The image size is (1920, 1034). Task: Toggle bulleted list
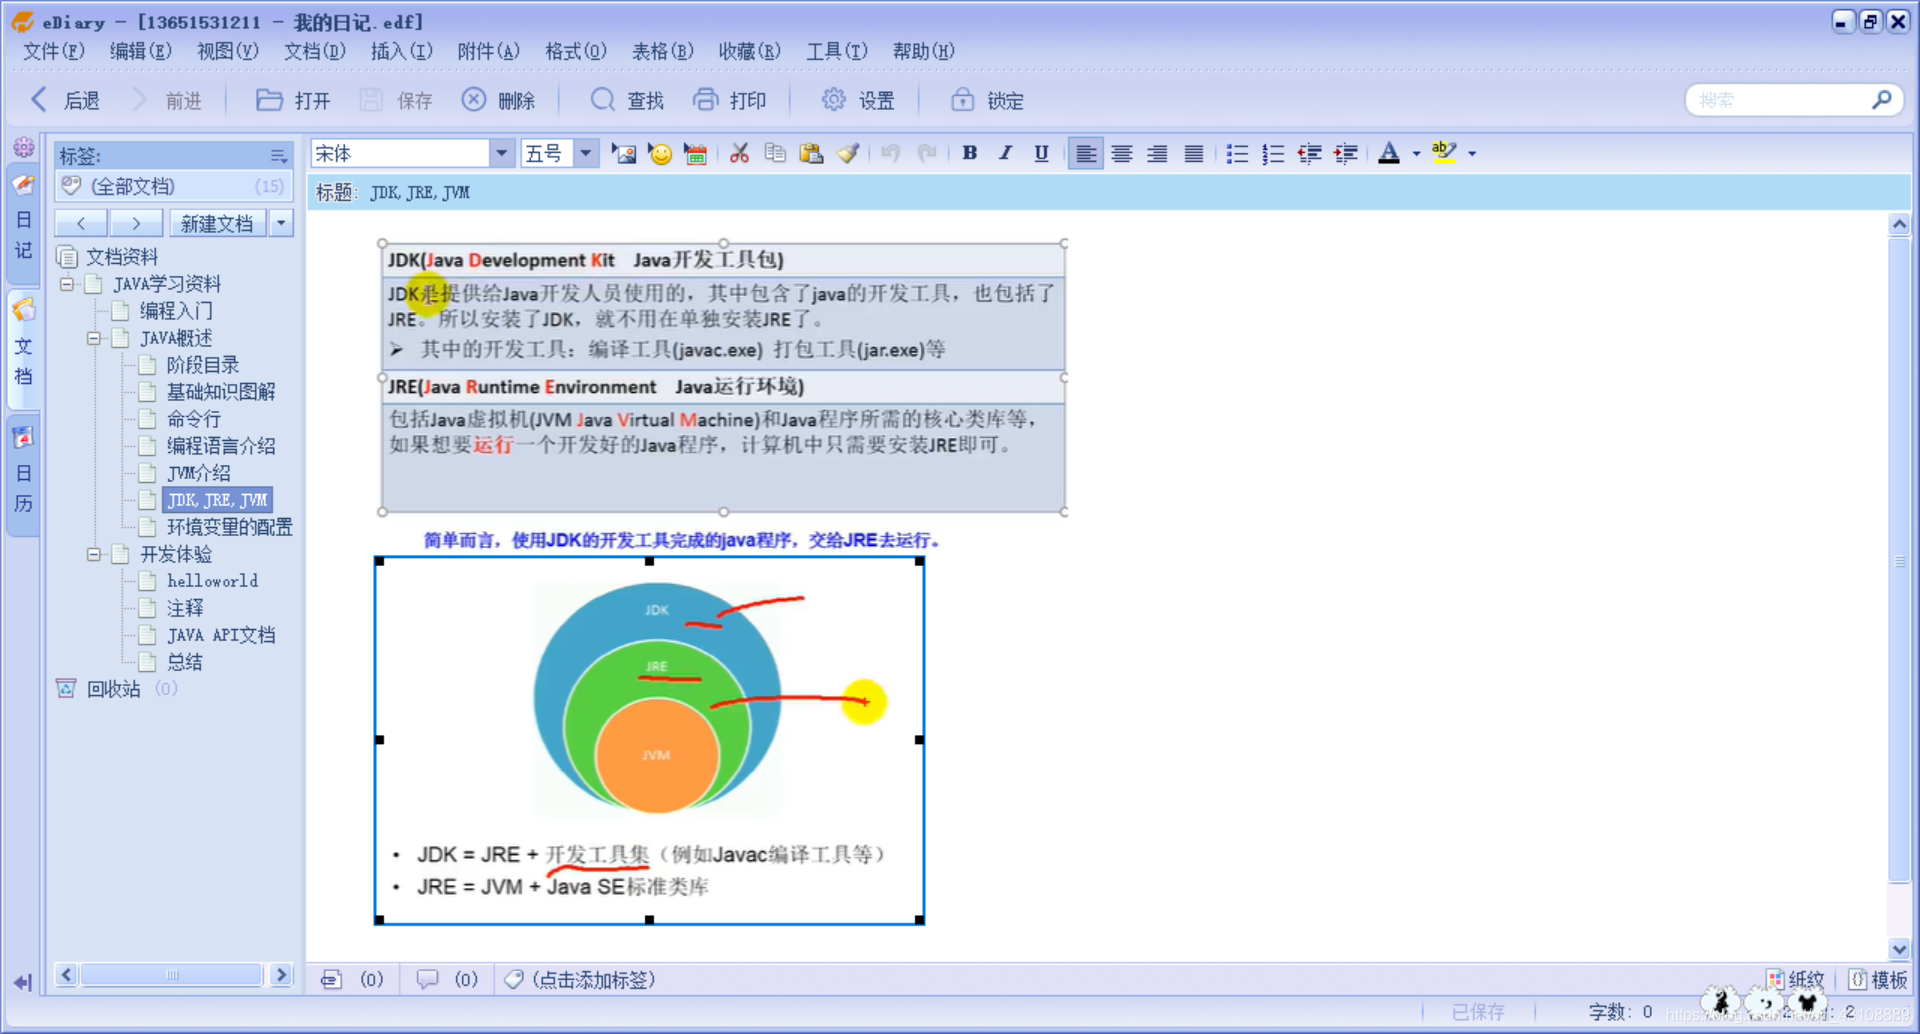click(x=1237, y=153)
